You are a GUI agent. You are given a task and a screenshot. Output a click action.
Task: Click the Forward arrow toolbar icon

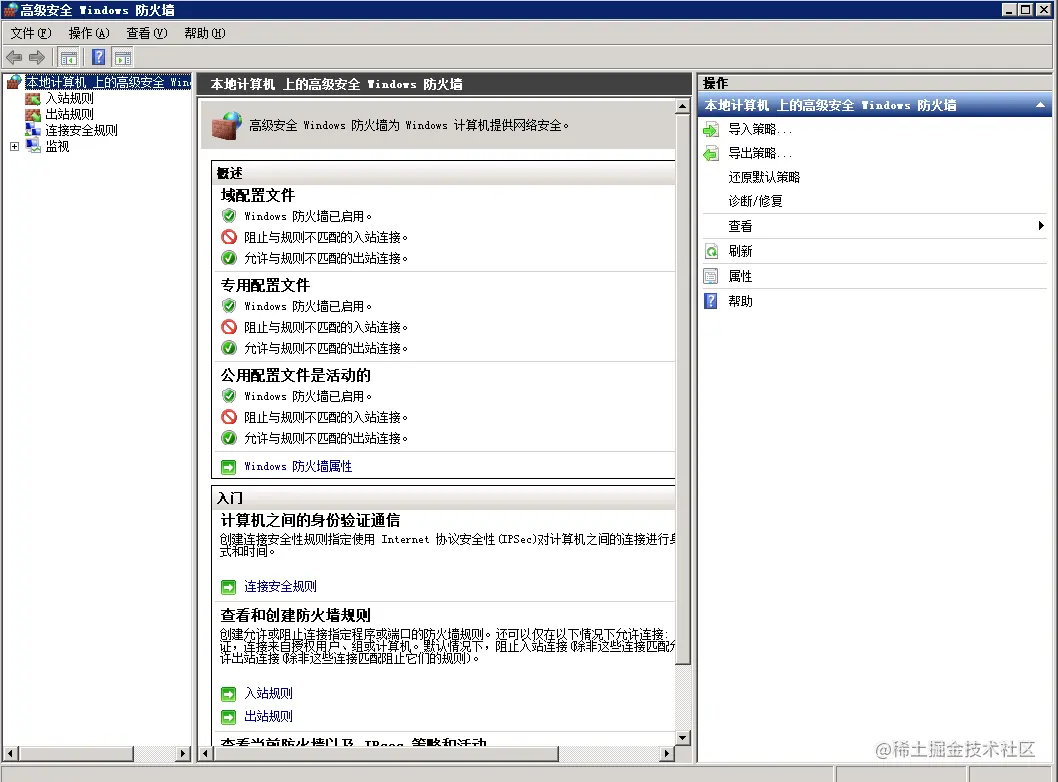pyautogui.click(x=37, y=57)
